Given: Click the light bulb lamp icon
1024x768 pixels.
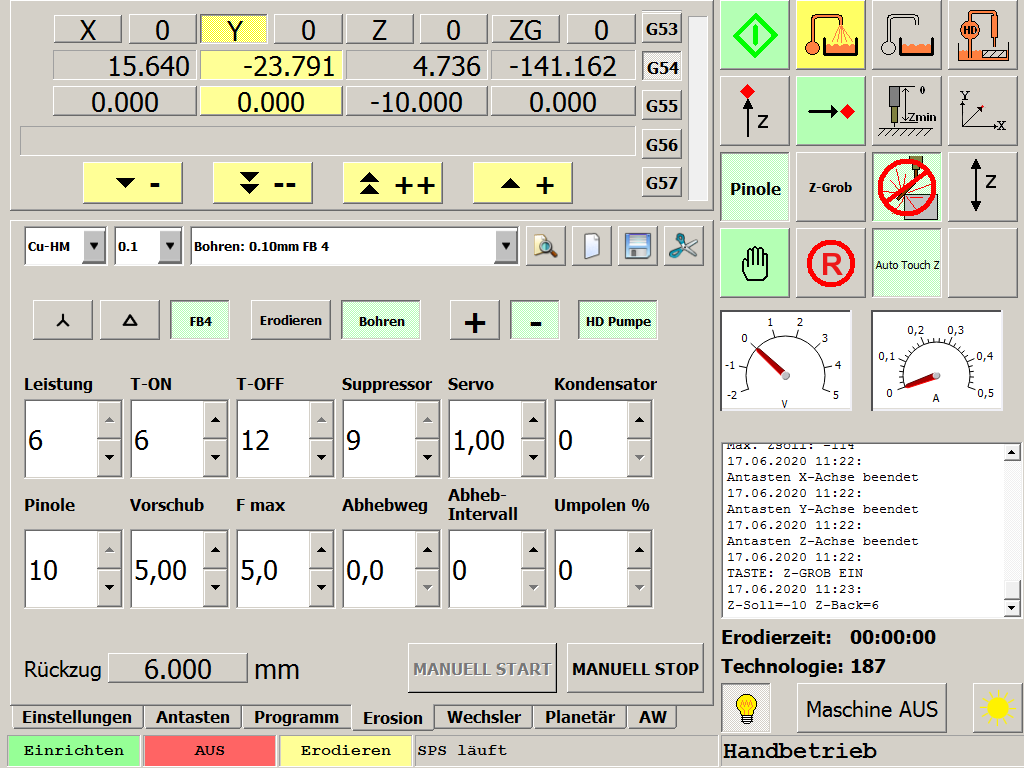Looking at the screenshot, I should (x=746, y=708).
